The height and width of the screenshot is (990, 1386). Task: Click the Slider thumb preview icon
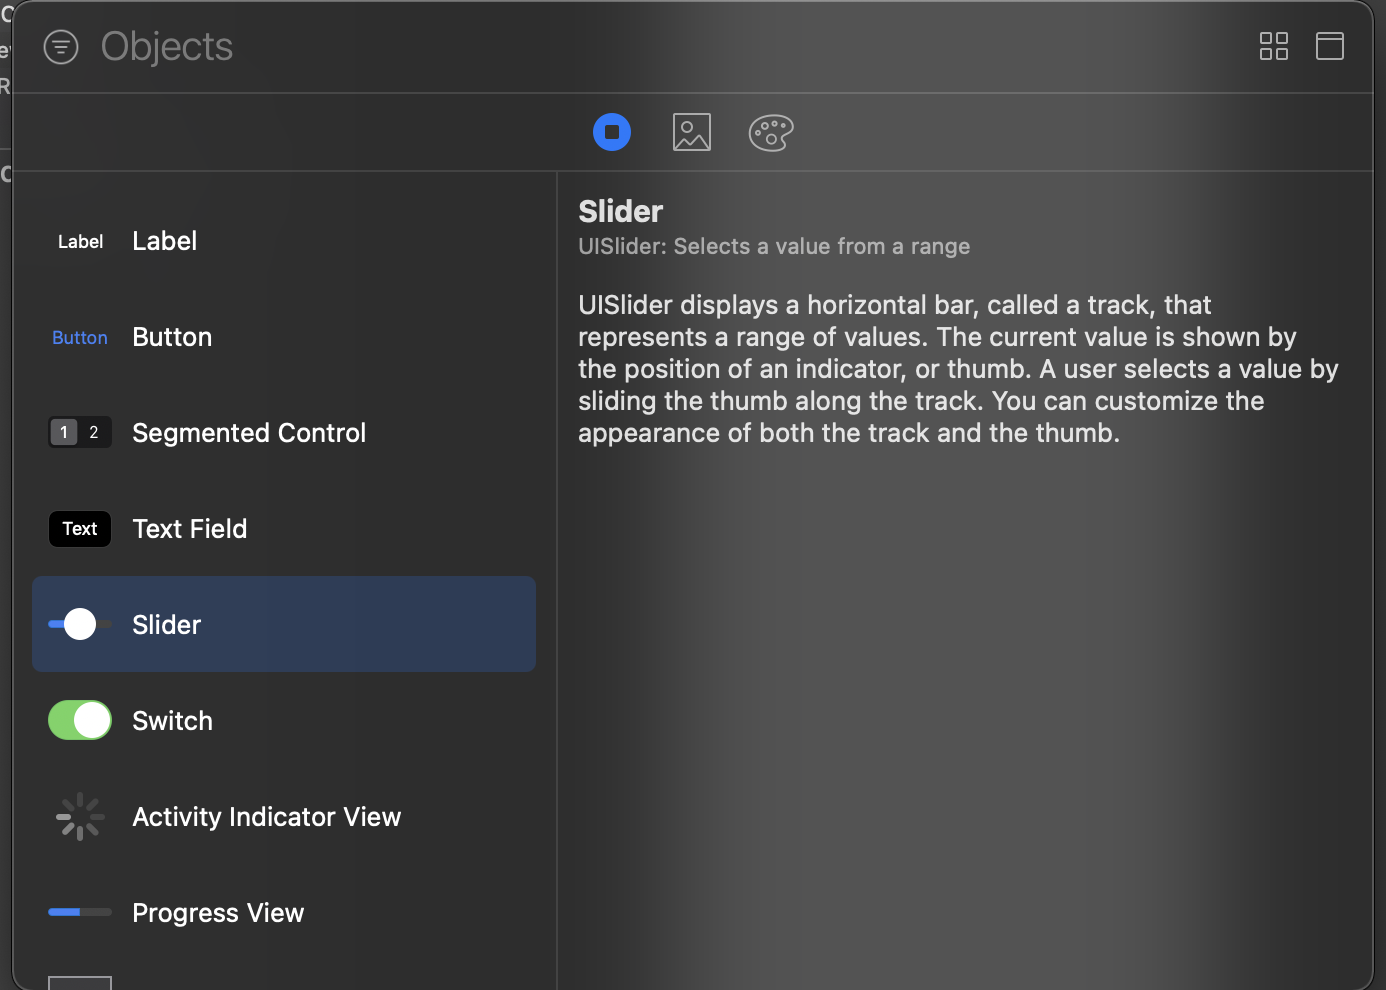[x=80, y=624]
